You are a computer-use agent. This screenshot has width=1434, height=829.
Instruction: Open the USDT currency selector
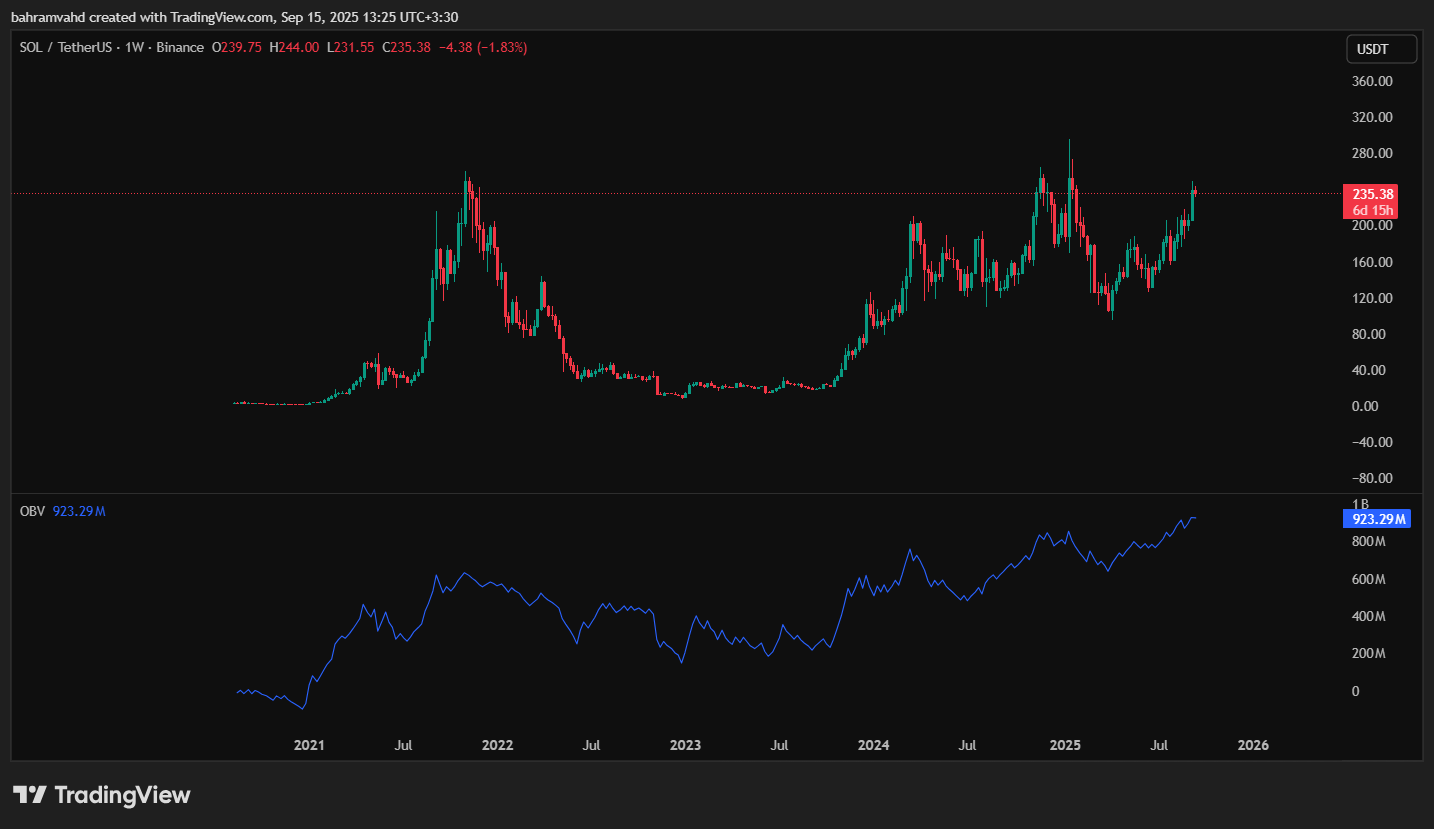click(1381, 49)
